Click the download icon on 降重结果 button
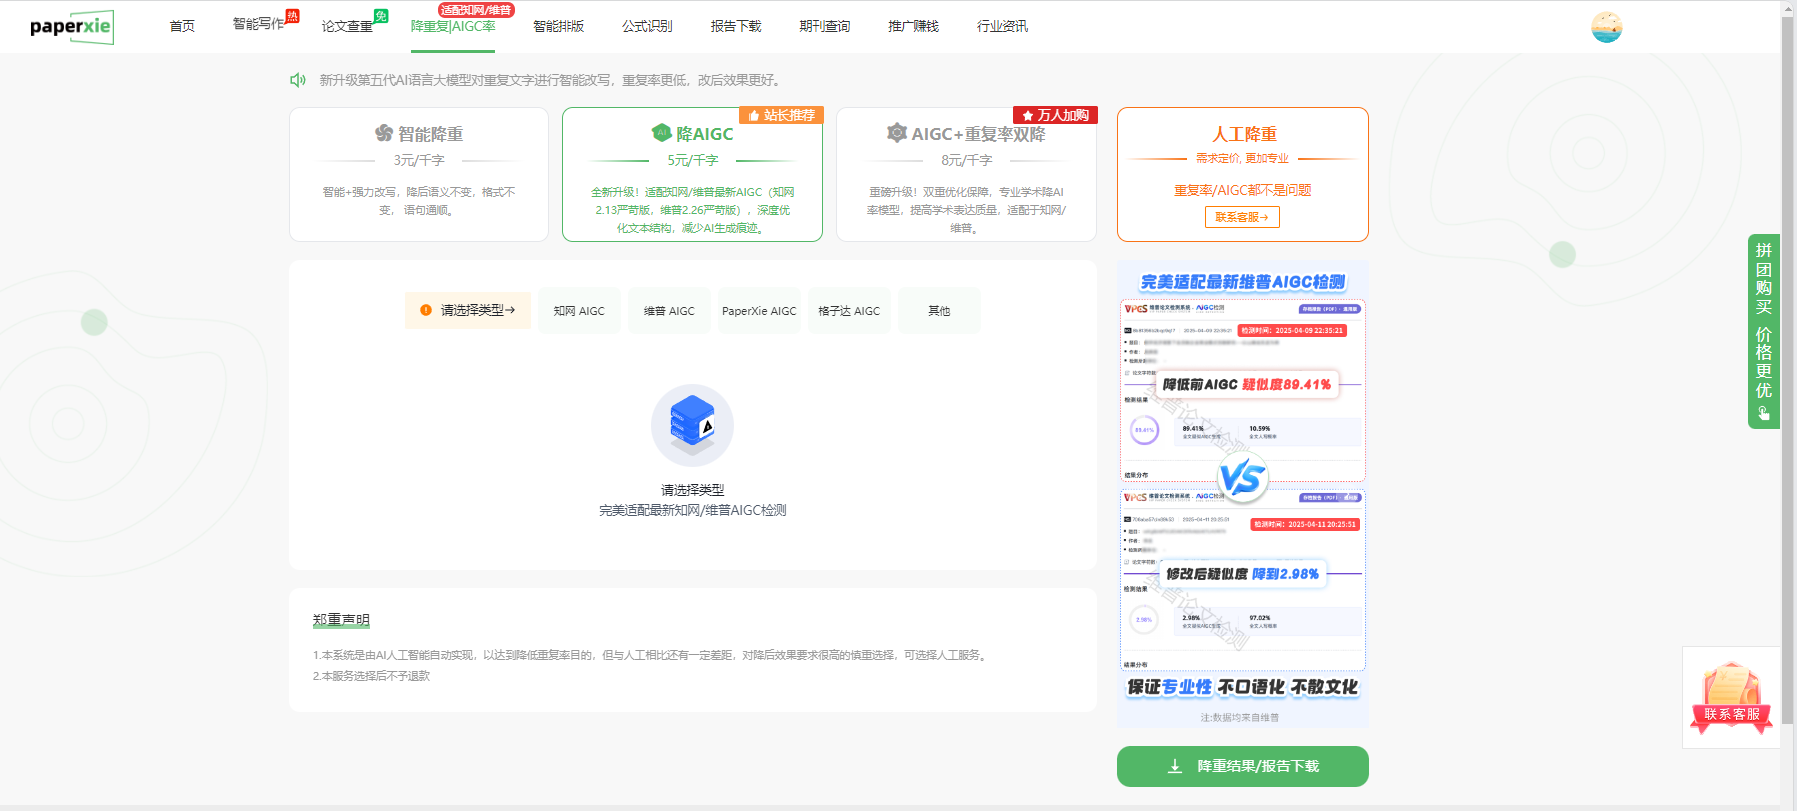The image size is (1797, 811). point(1175,766)
